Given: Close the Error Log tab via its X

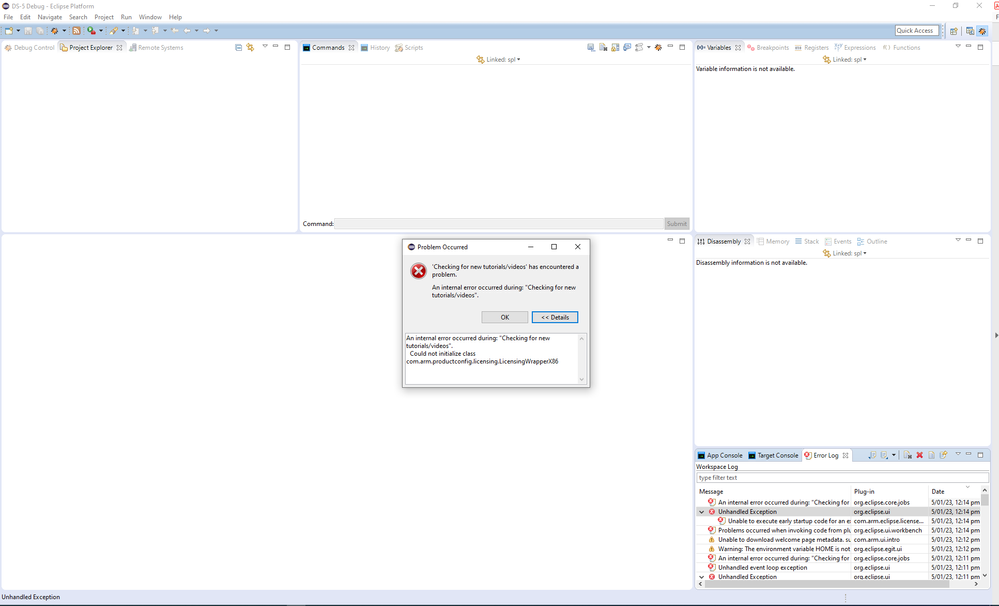Looking at the screenshot, I should click(x=845, y=456).
